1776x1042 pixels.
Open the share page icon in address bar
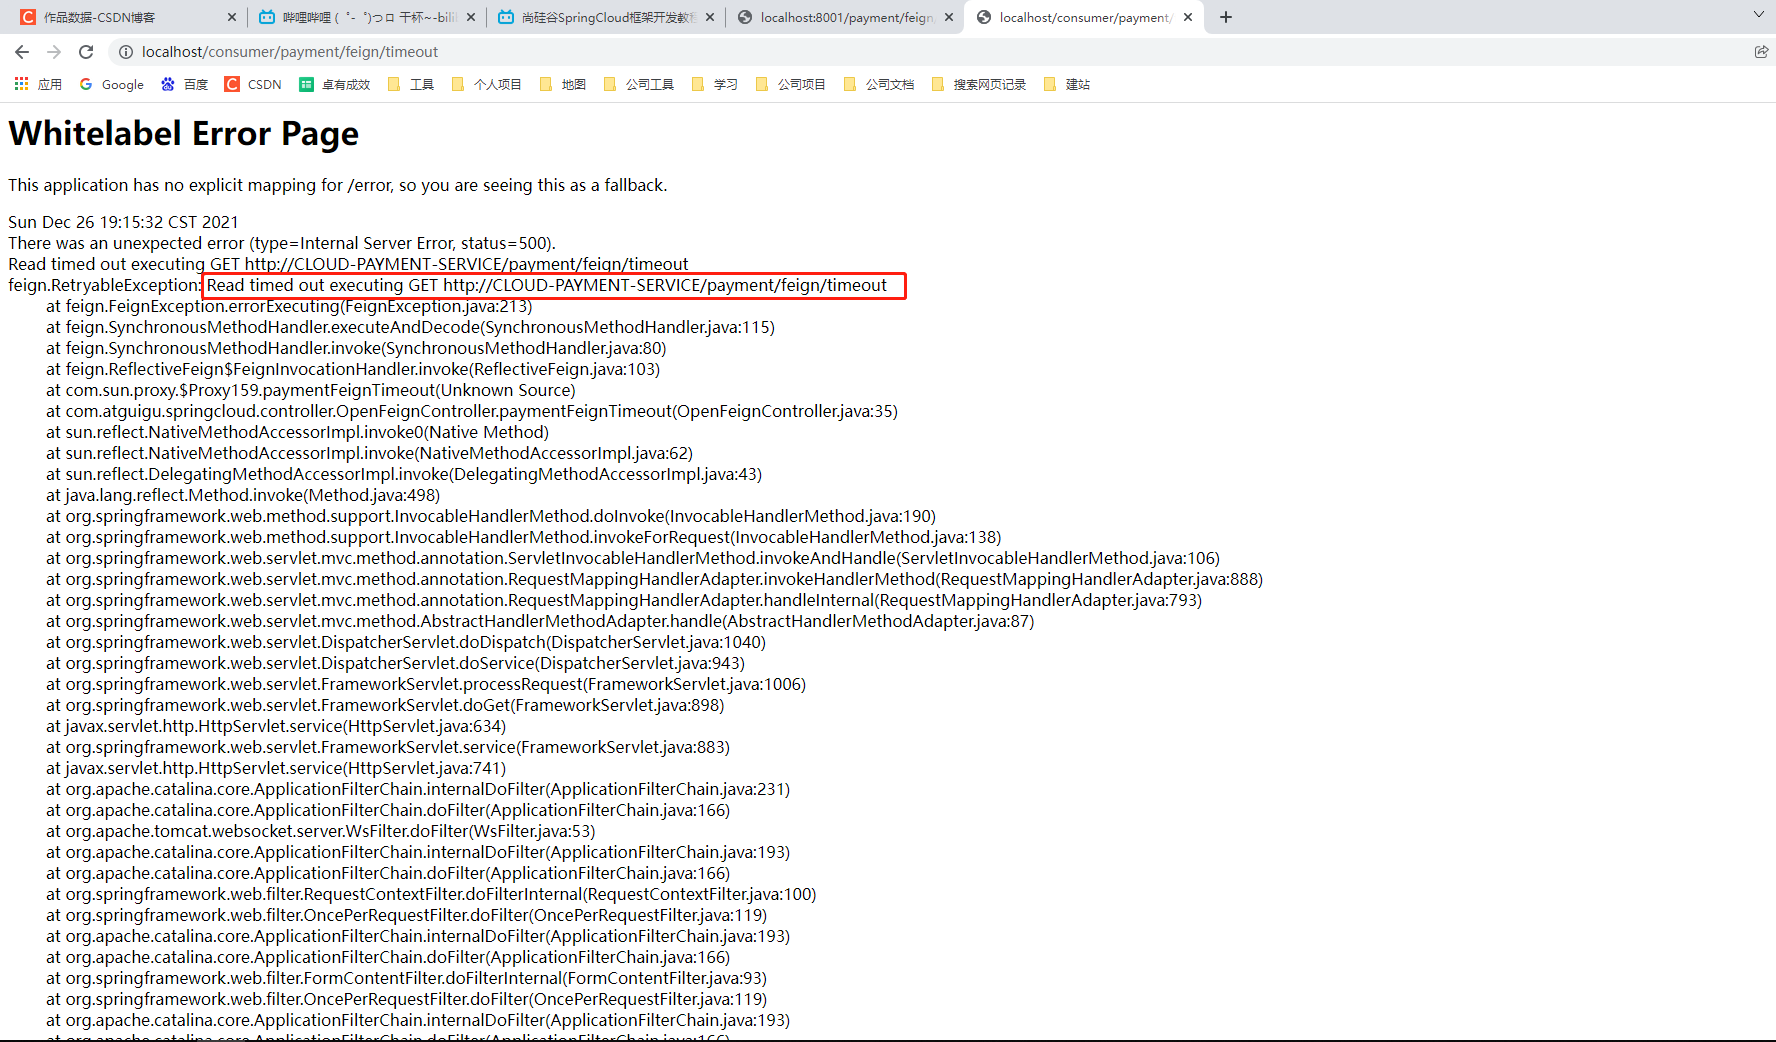pyautogui.click(x=1761, y=52)
